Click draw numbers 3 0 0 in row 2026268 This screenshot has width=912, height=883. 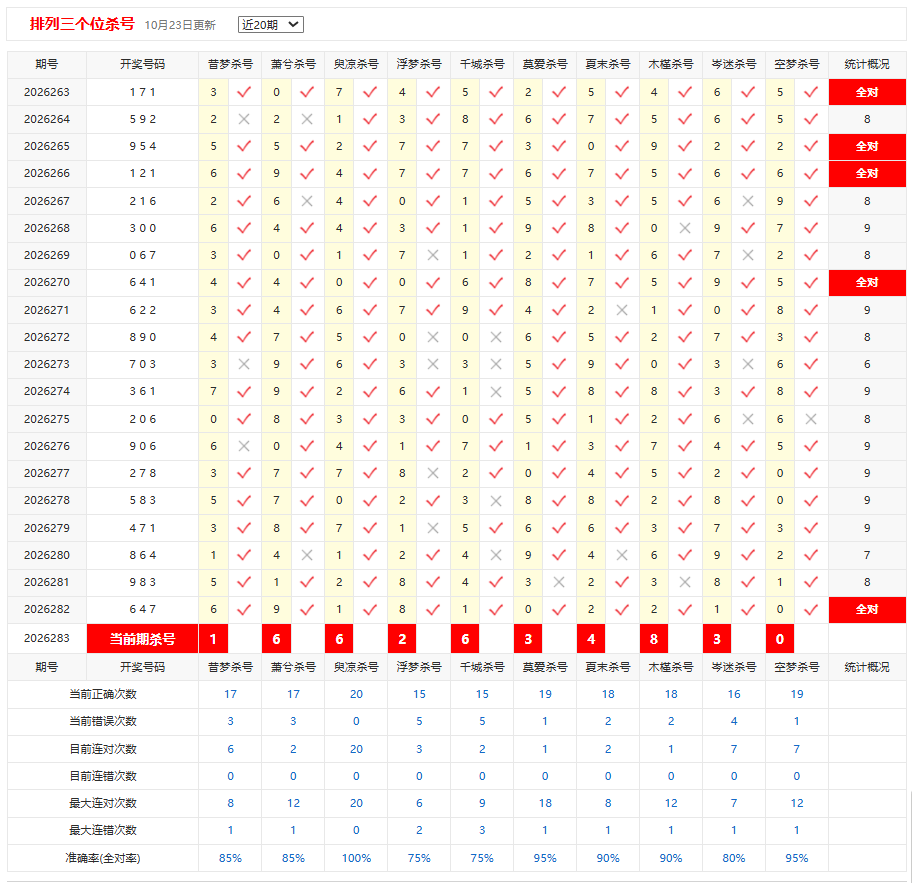click(142, 228)
